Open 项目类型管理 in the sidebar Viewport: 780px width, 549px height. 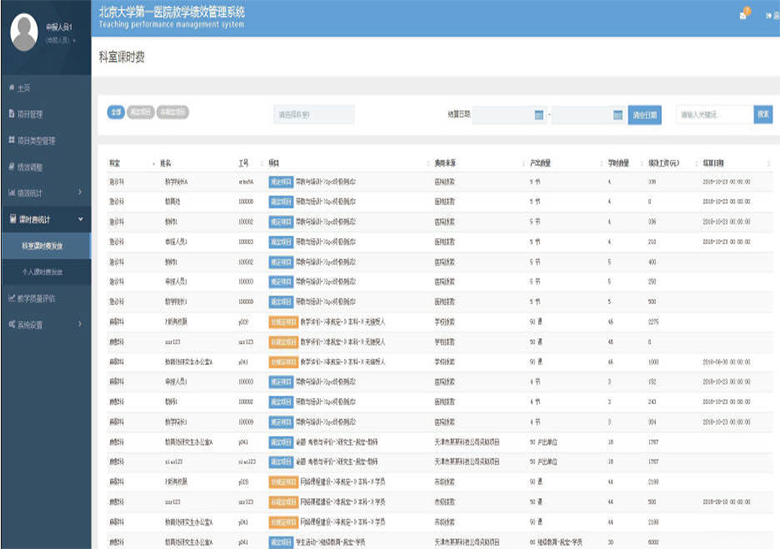(x=36, y=141)
